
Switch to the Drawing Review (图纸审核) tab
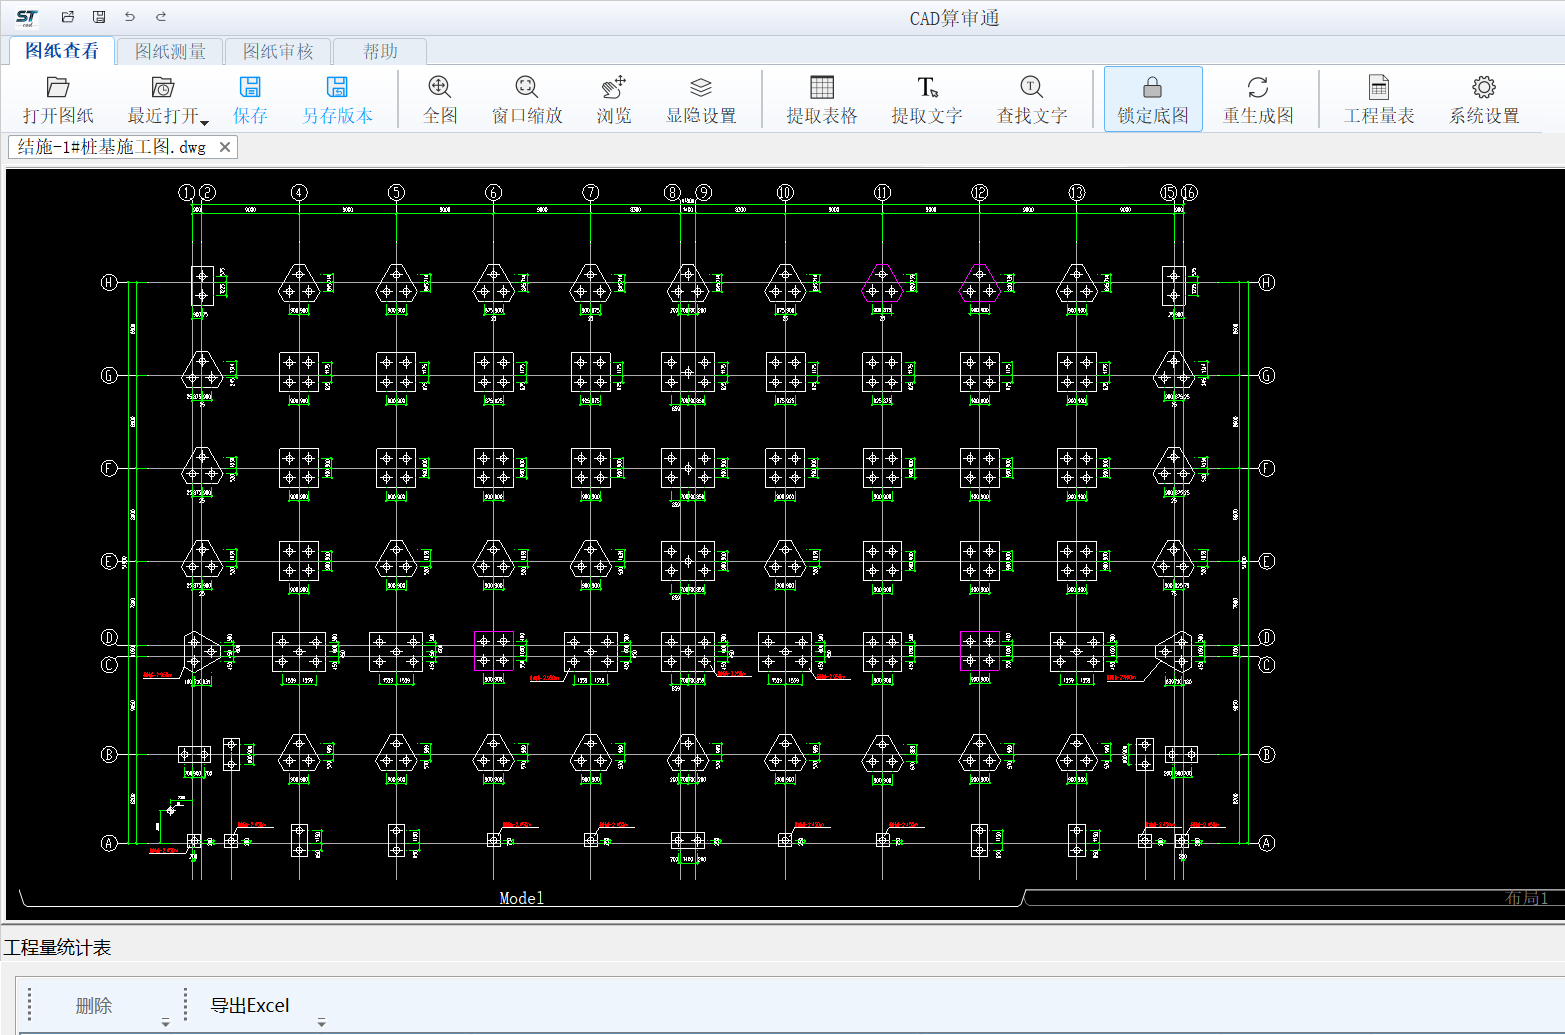click(278, 52)
